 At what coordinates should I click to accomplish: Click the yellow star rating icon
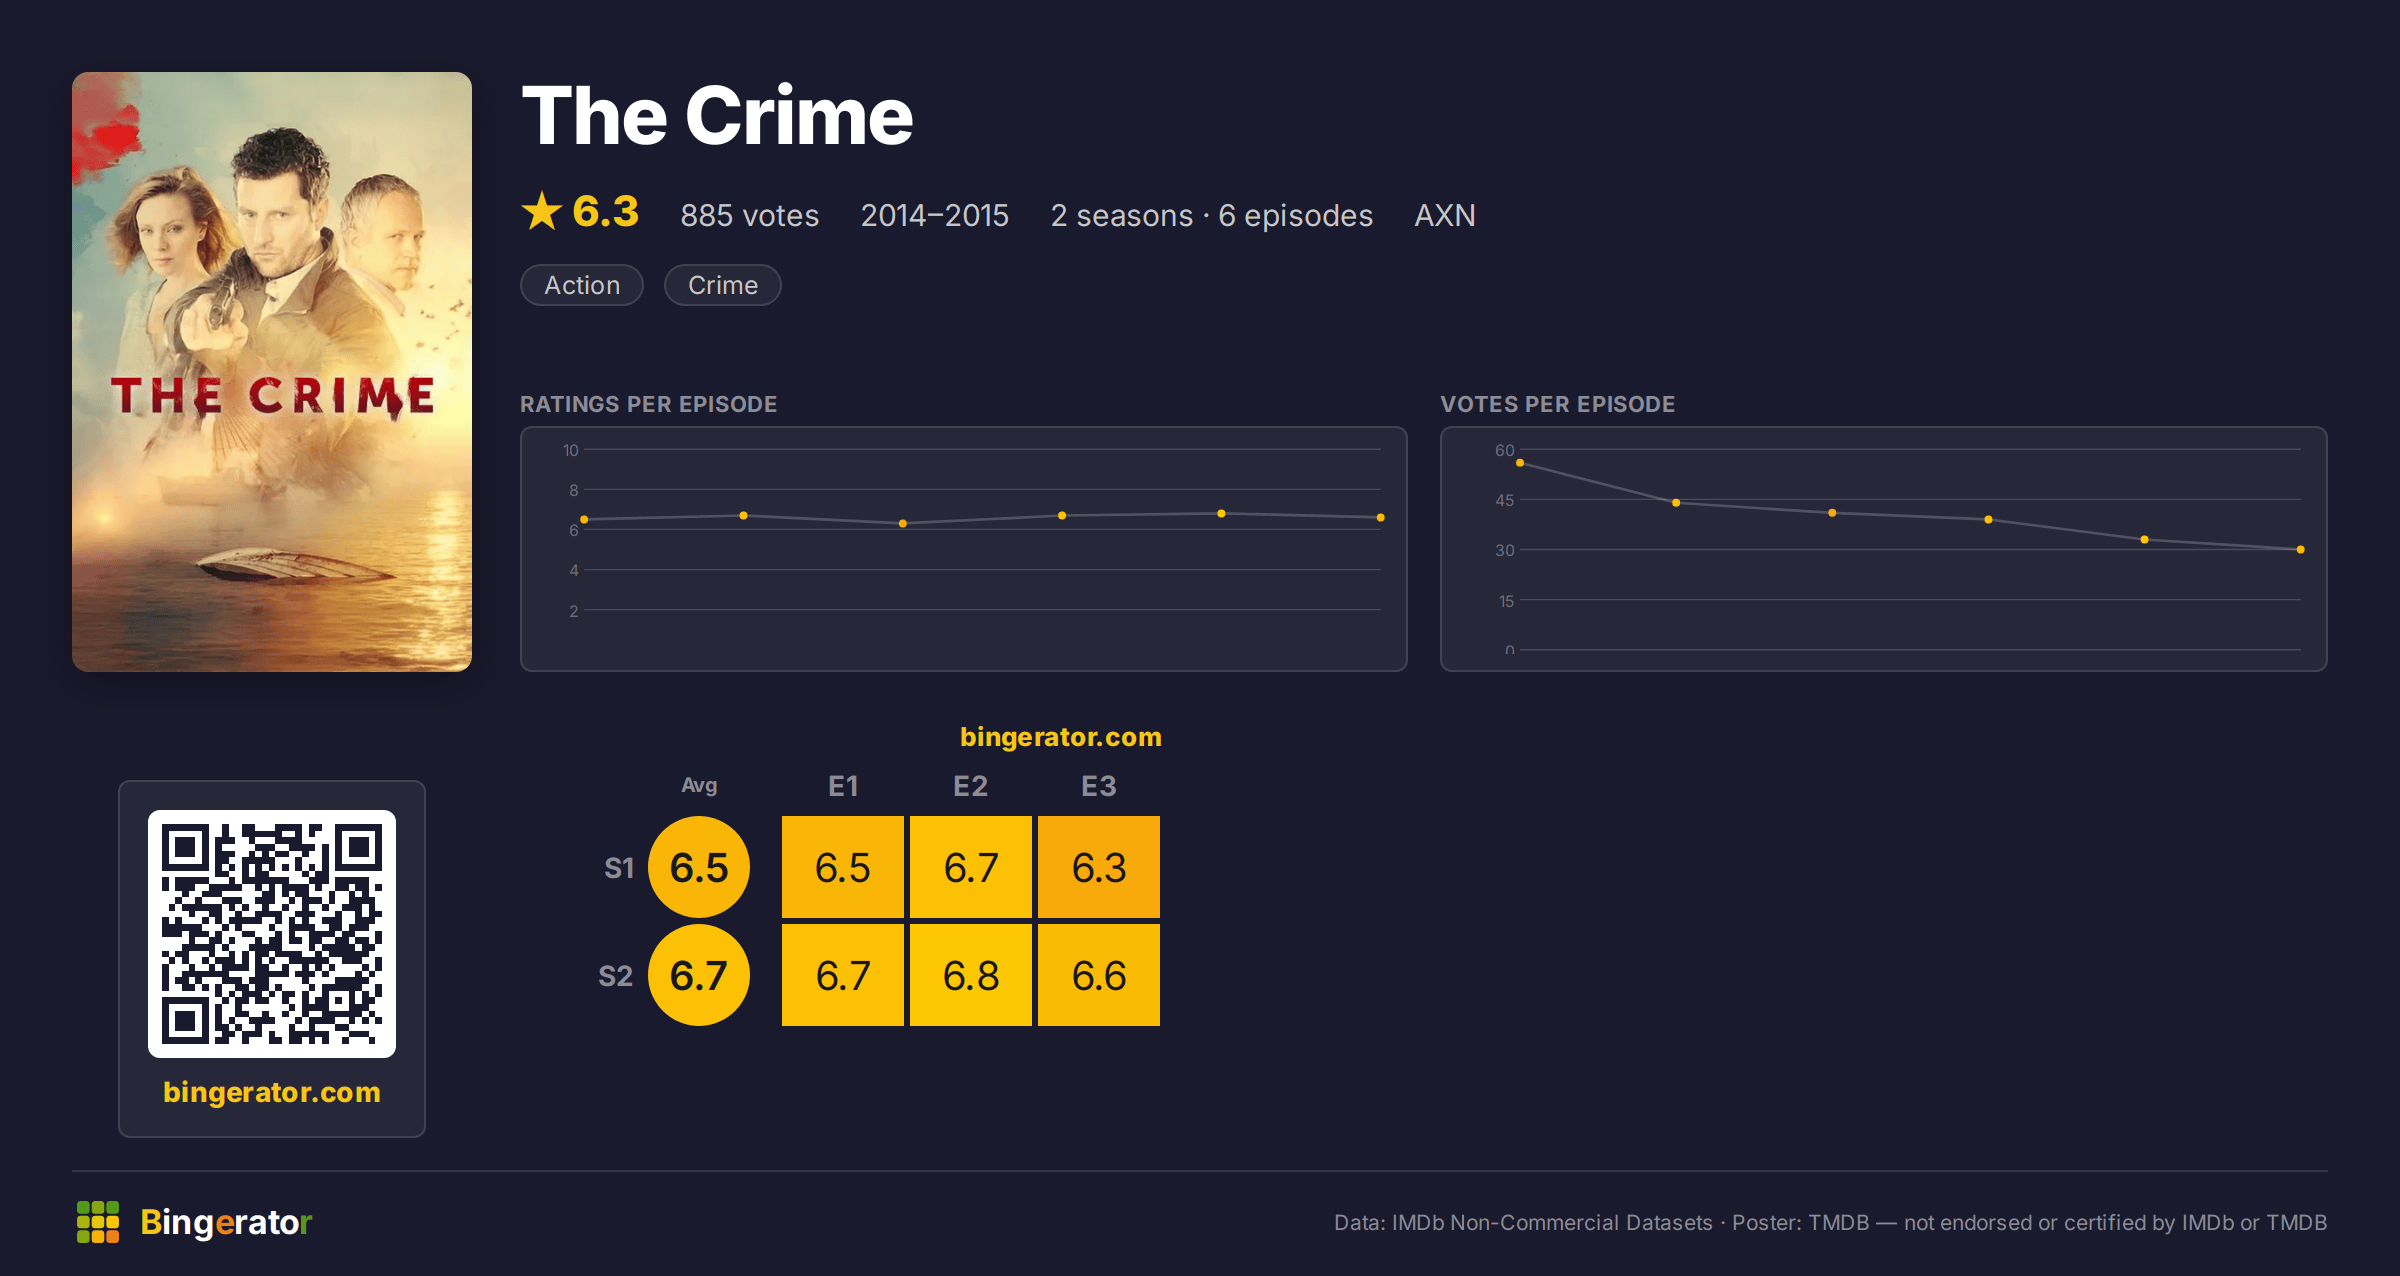[542, 211]
